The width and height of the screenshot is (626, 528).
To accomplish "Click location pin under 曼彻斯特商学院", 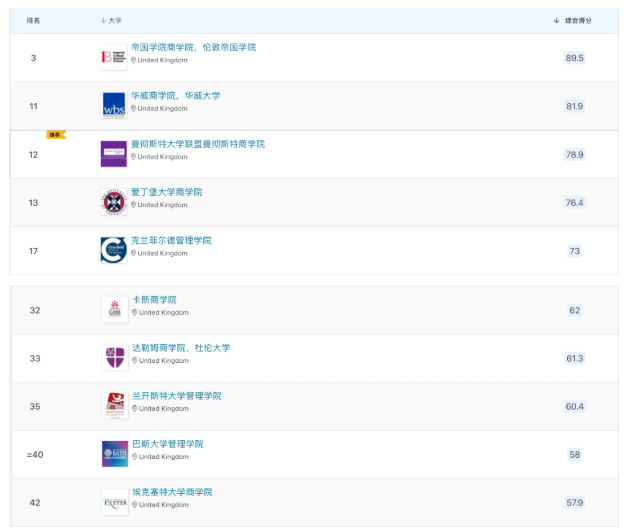I will [x=134, y=156].
